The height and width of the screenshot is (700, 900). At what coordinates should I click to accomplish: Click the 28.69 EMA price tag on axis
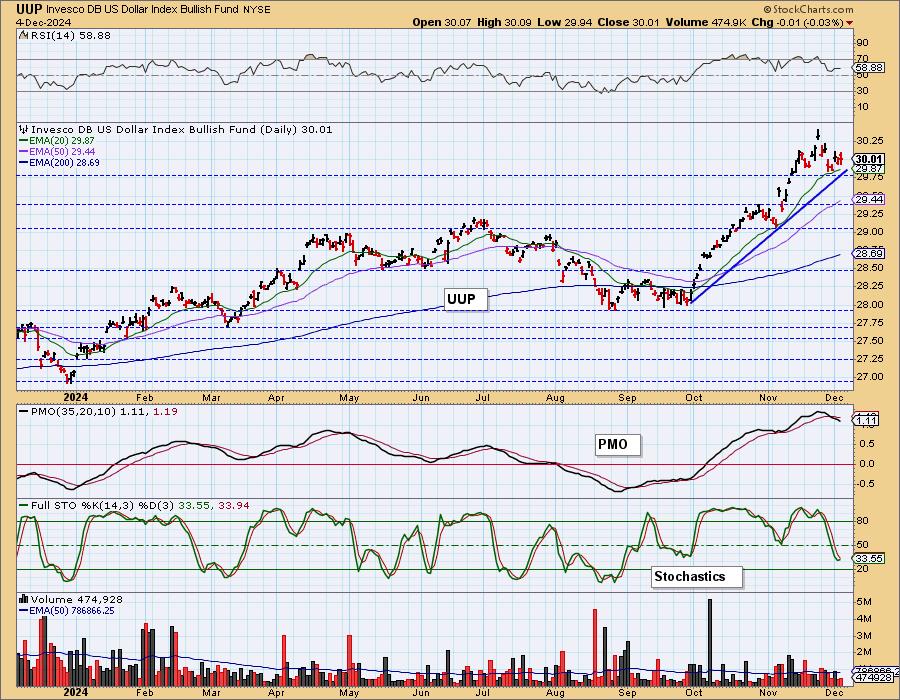pos(869,253)
